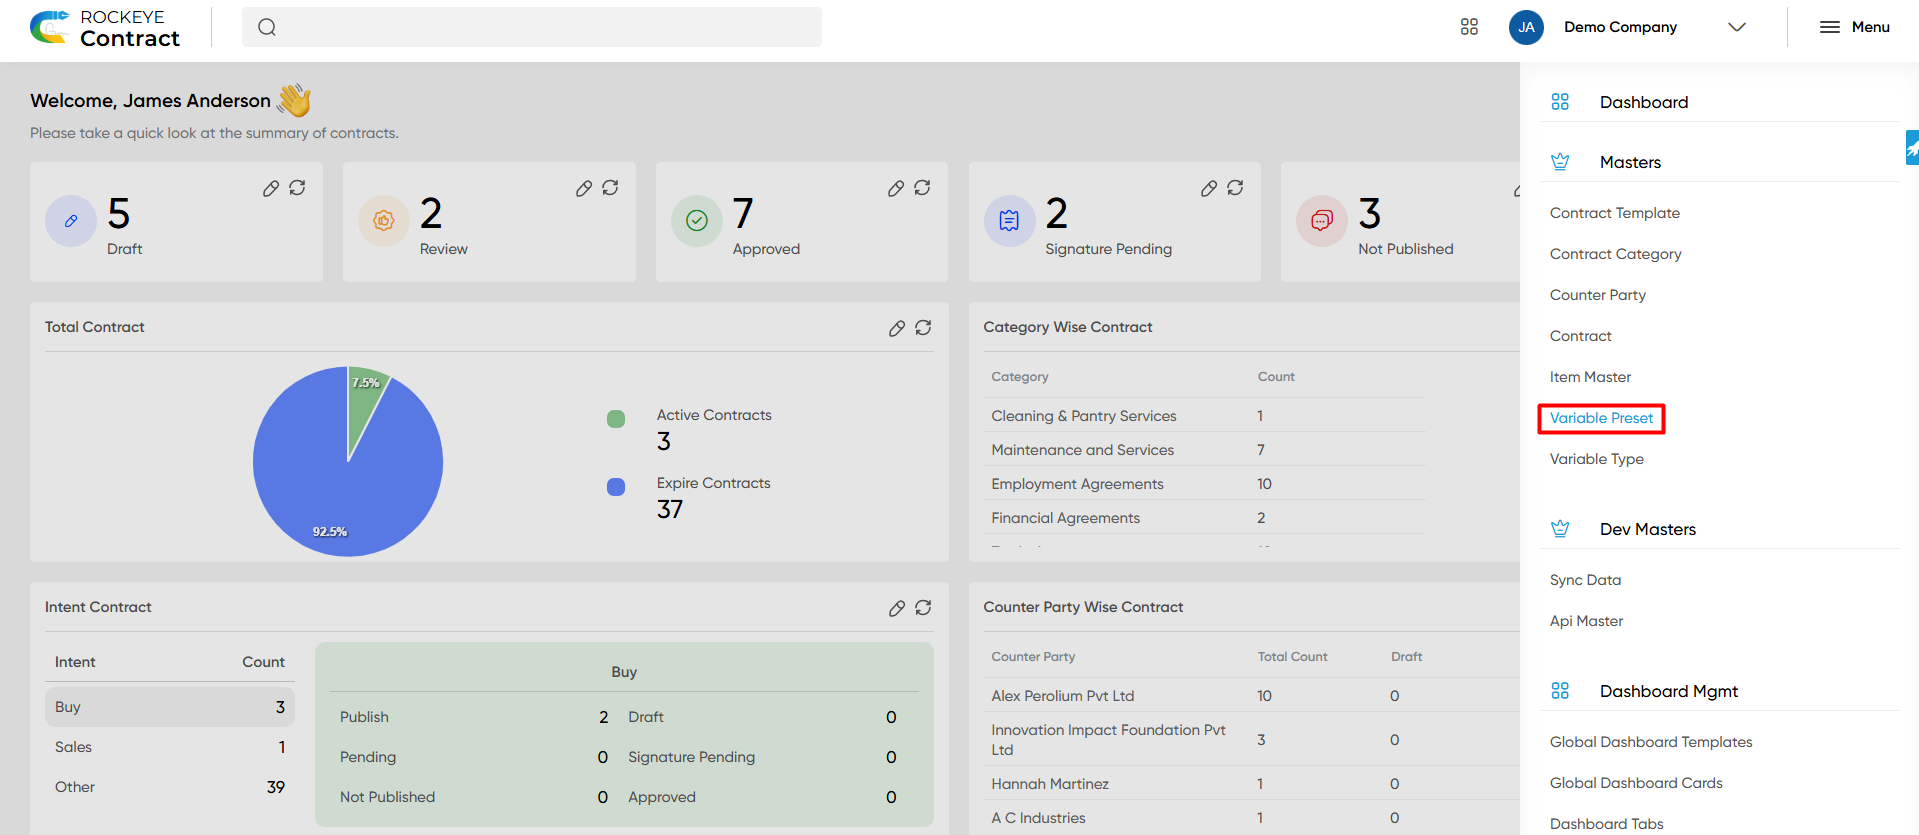Open the Contract menu item
Viewport: 1919px width, 835px height.
[x=1581, y=336]
